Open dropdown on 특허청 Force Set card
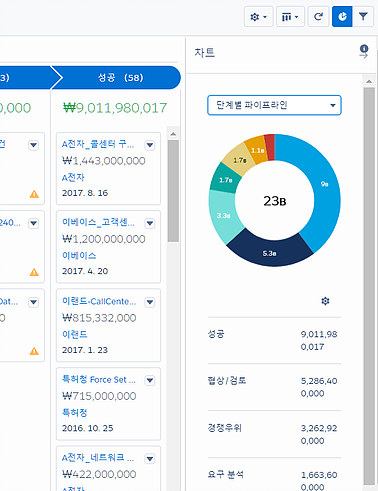Viewport: 378px width, 491px height. click(150, 380)
